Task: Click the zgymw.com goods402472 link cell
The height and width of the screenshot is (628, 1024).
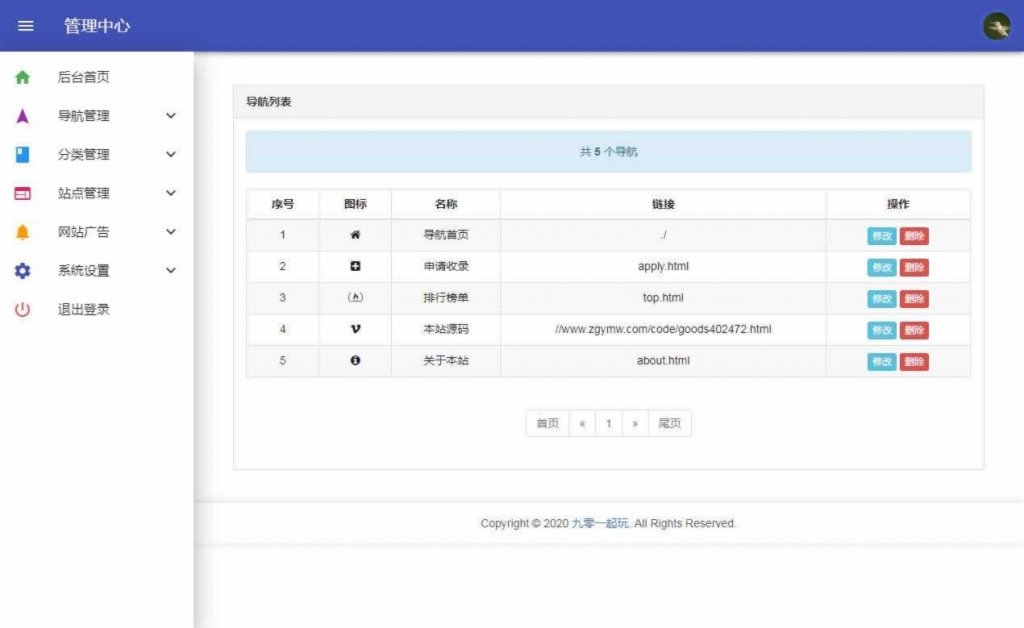Action: [x=663, y=329]
